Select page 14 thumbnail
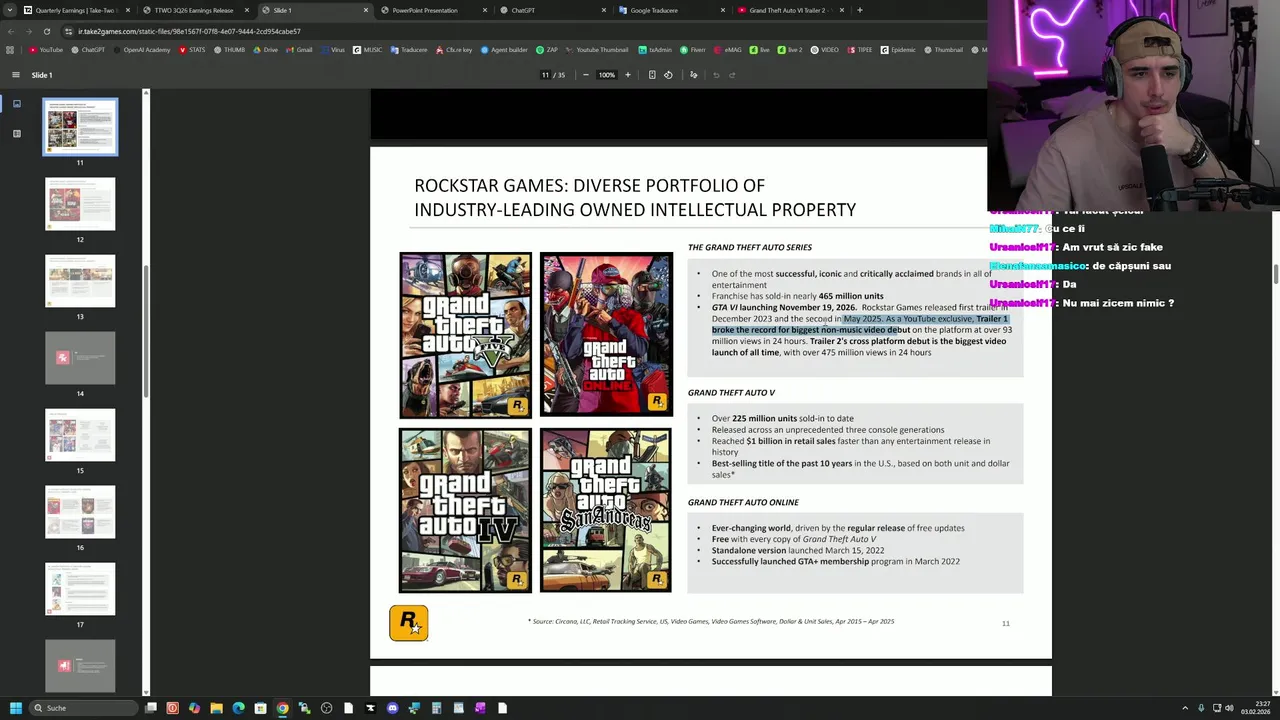This screenshot has height=720, width=1280. coord(80,358)
